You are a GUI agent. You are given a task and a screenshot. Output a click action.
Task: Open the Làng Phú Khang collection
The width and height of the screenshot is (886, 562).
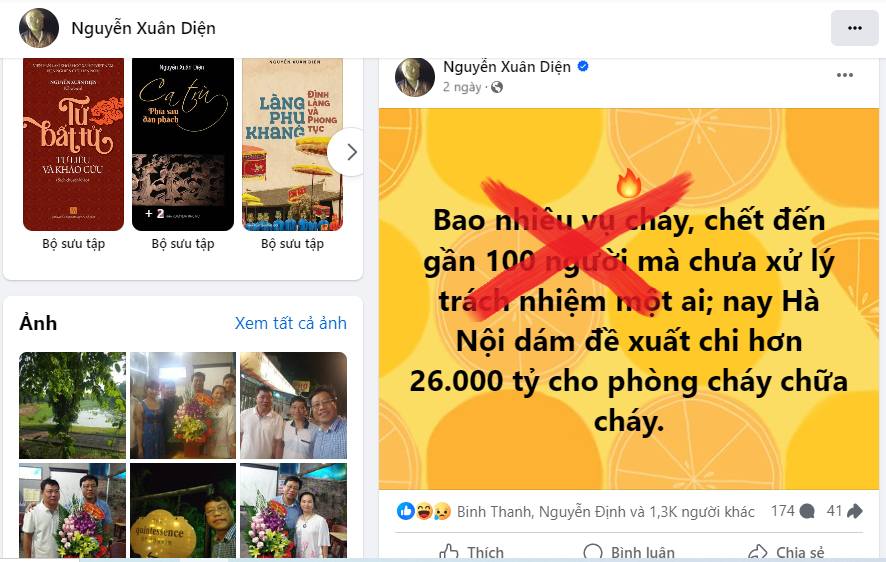point(292,145)
